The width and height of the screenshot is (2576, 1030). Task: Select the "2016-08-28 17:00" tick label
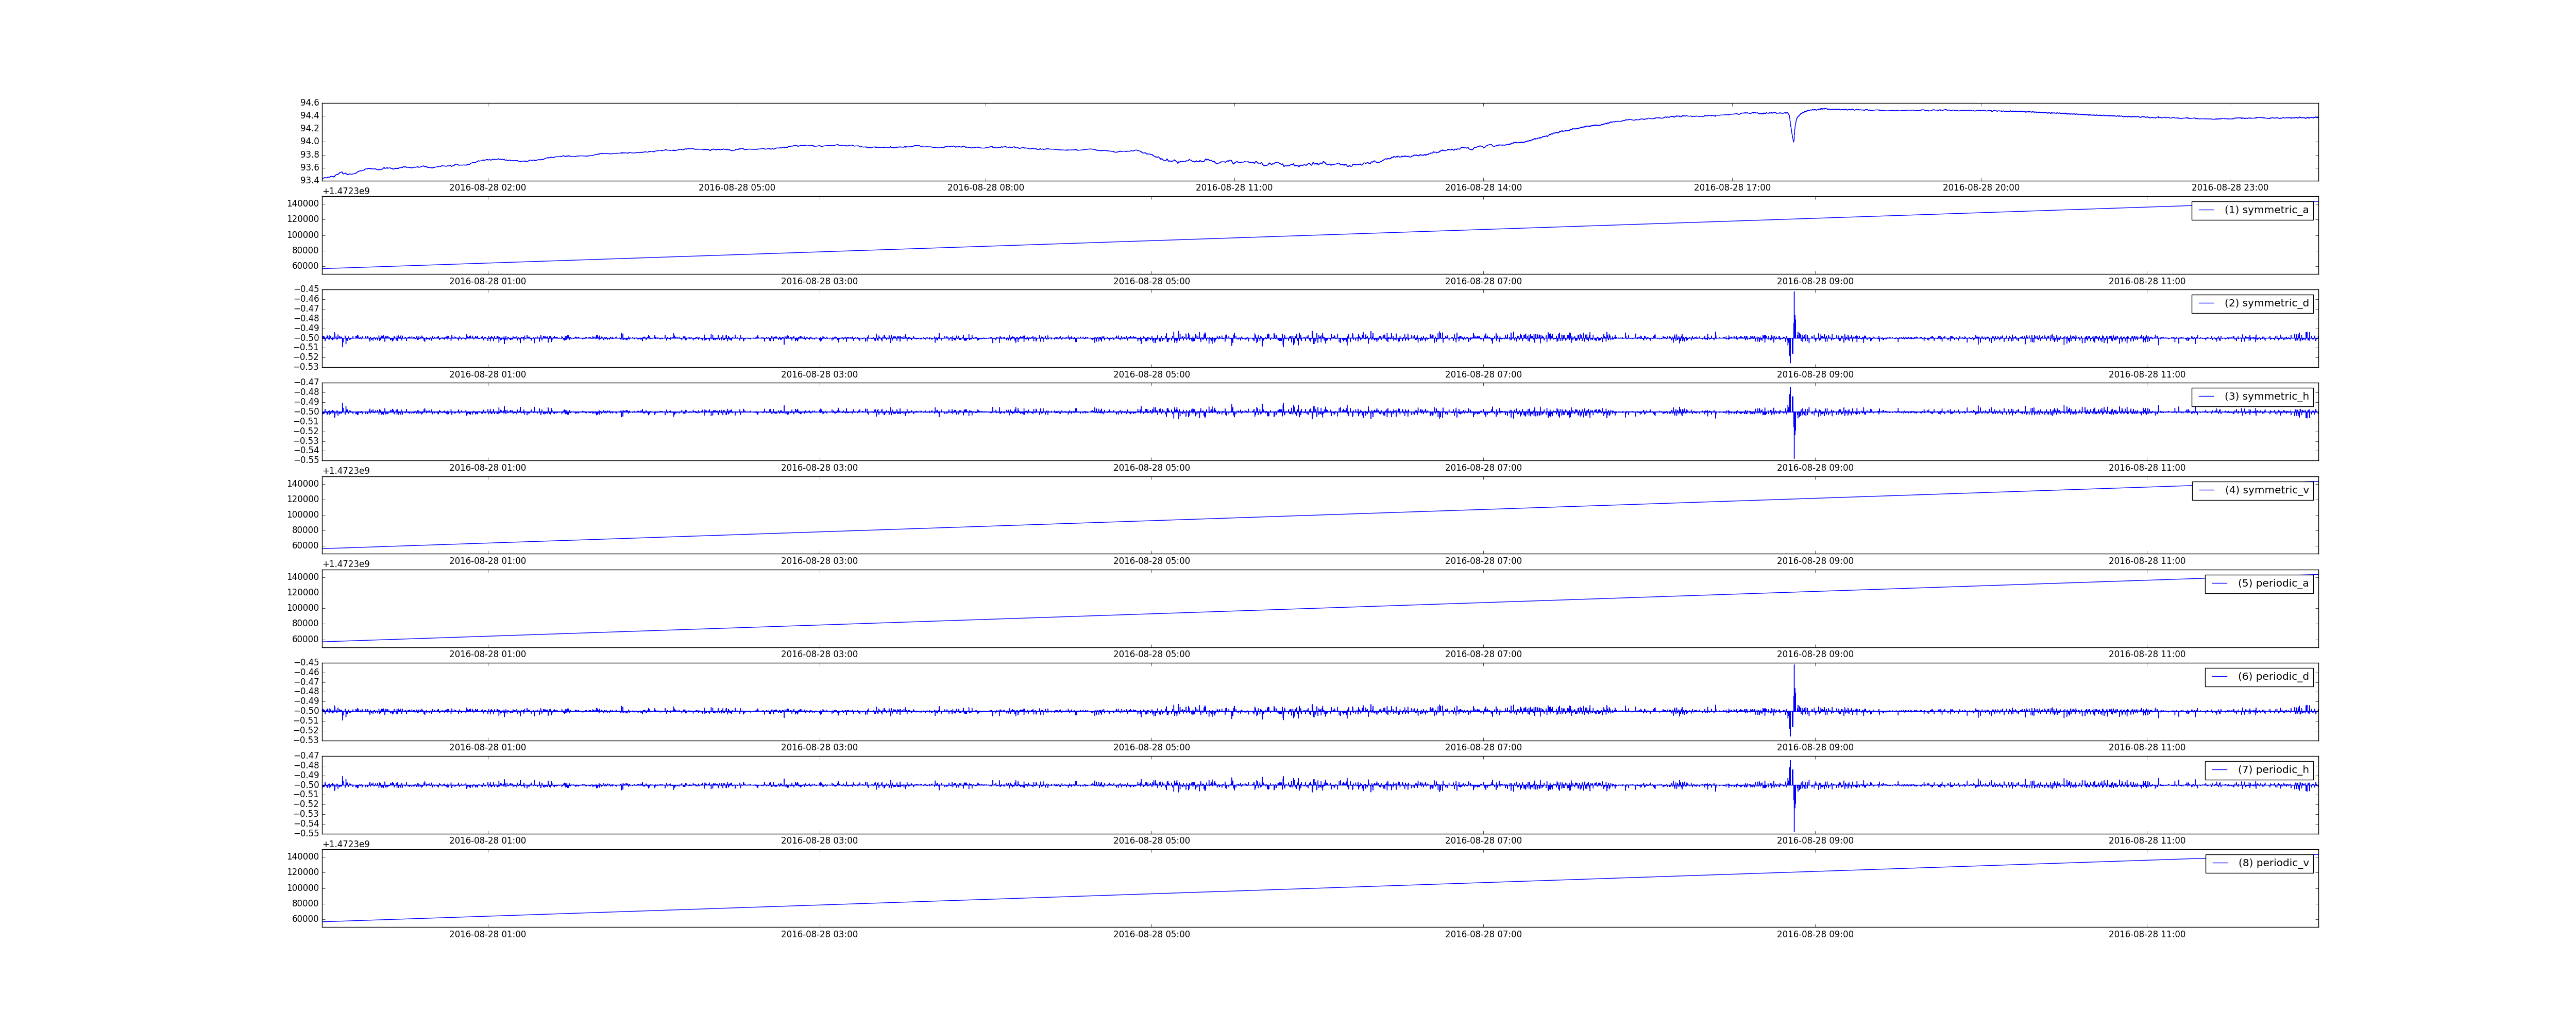(1732, 188)
